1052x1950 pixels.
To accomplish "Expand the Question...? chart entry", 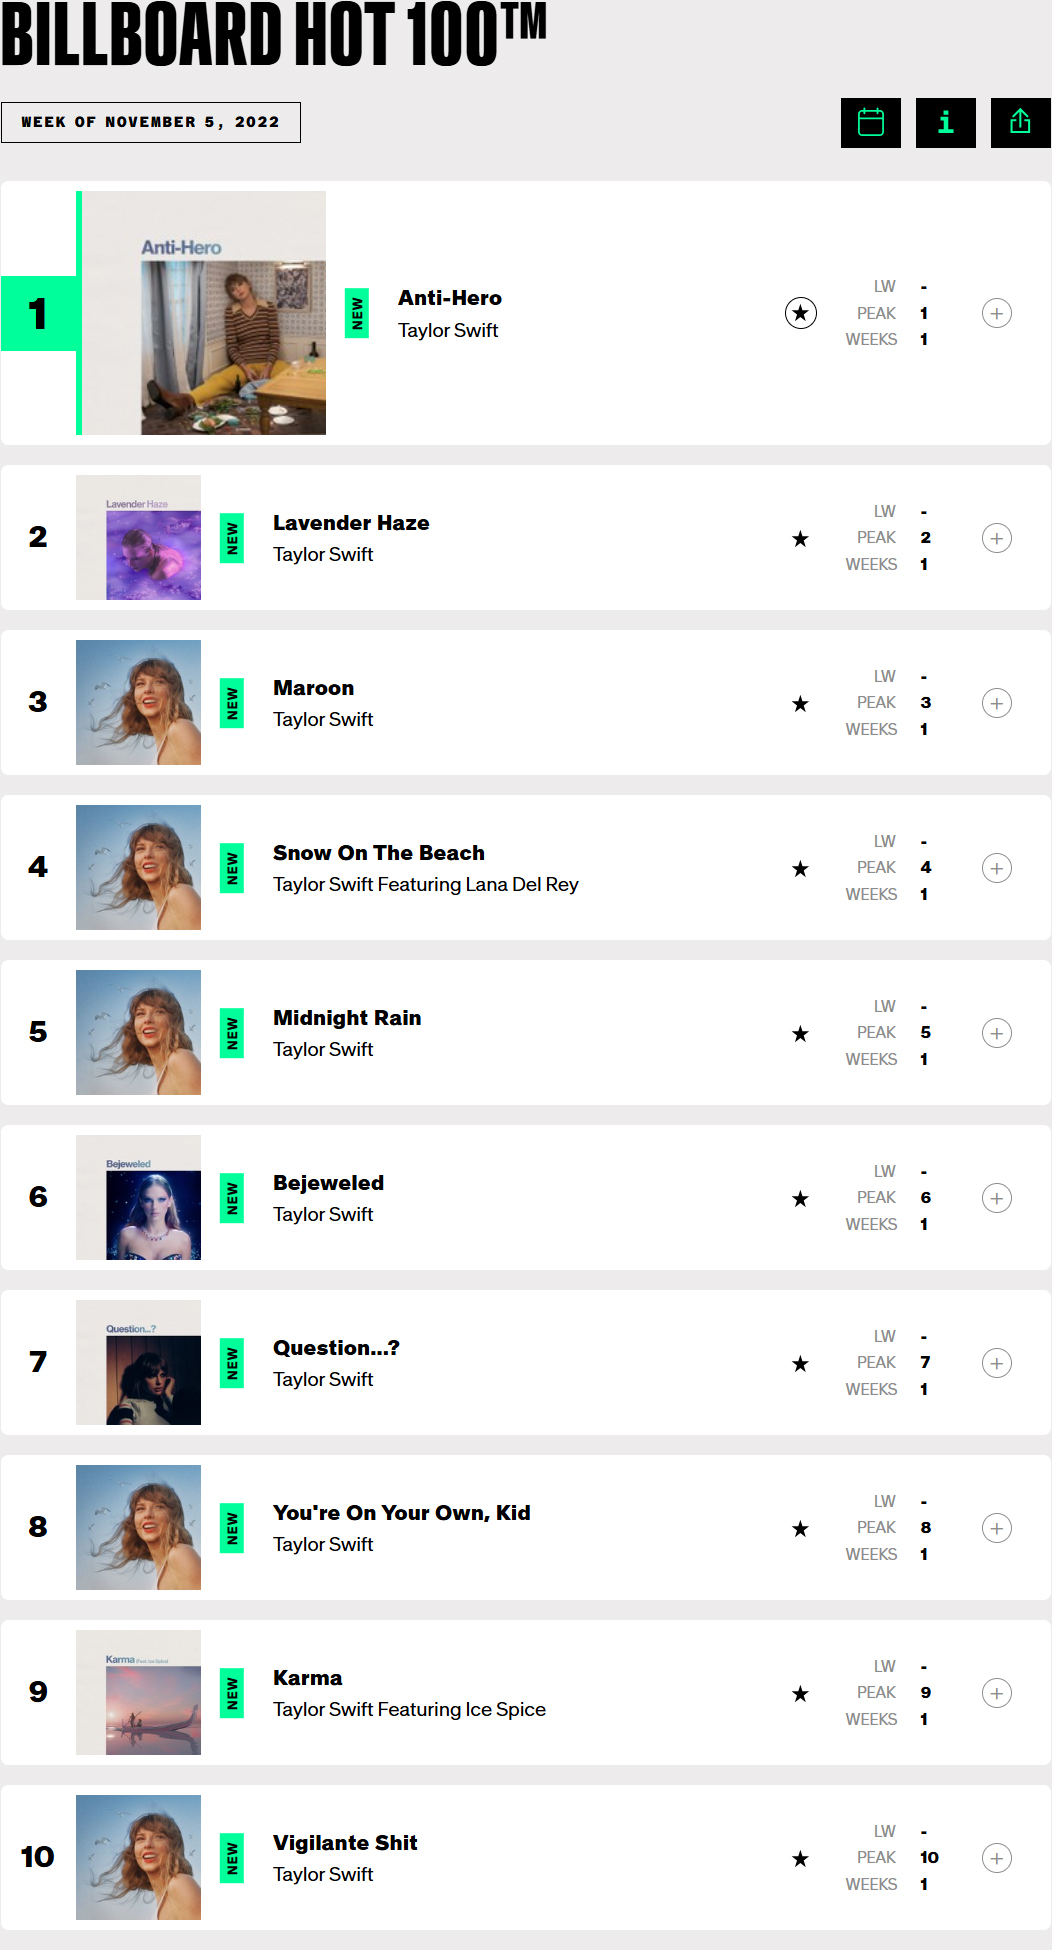I will pos(996,1363).
